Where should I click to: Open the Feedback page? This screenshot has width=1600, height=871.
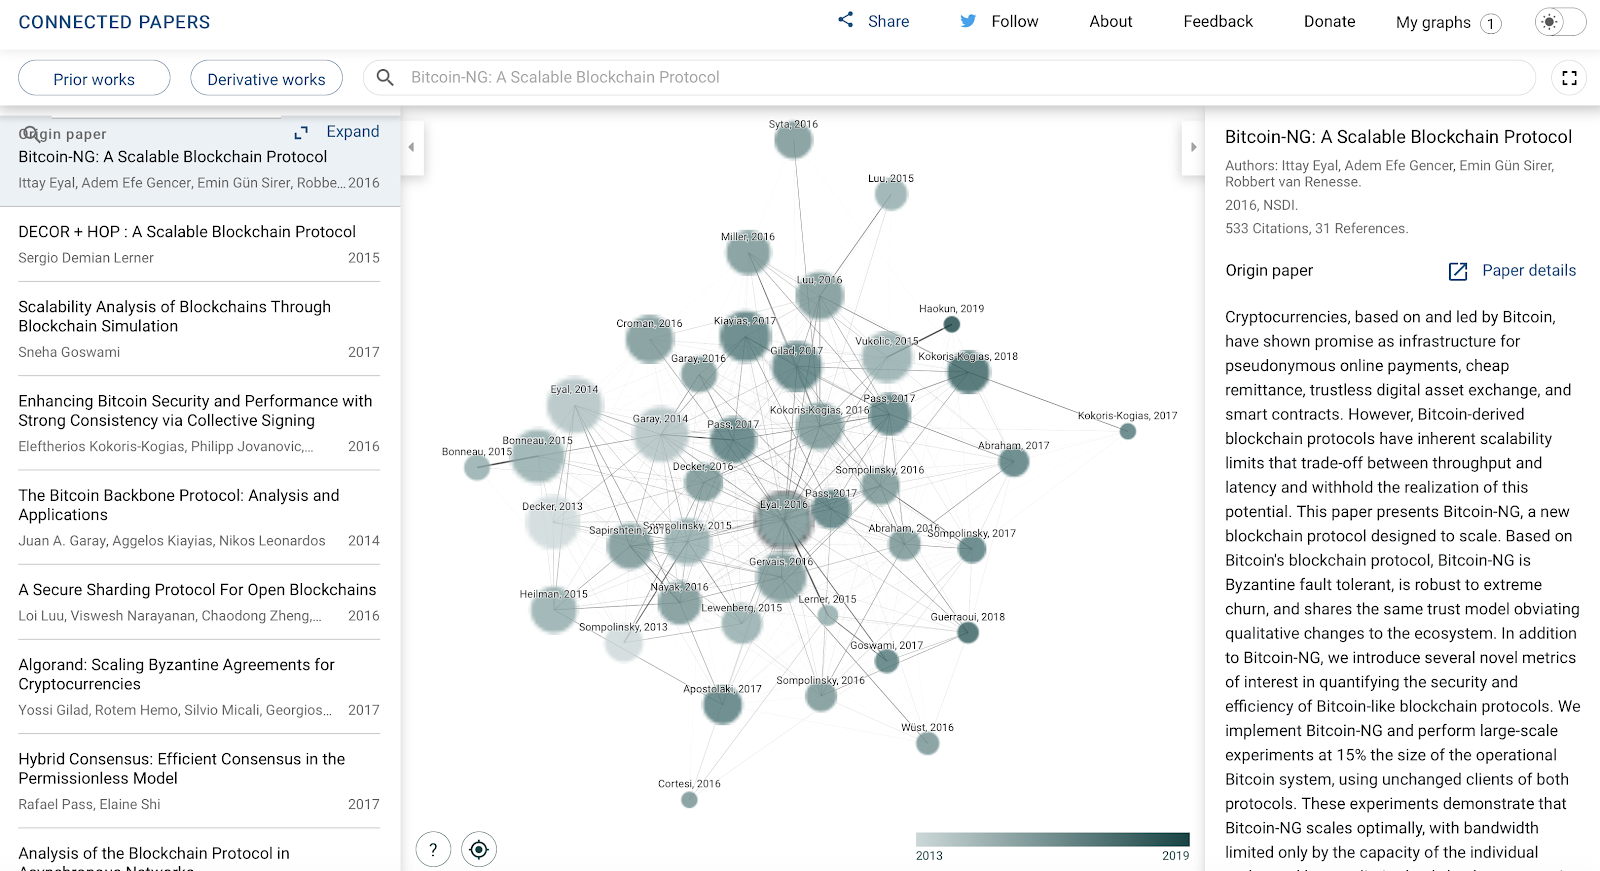point(1217,21)
